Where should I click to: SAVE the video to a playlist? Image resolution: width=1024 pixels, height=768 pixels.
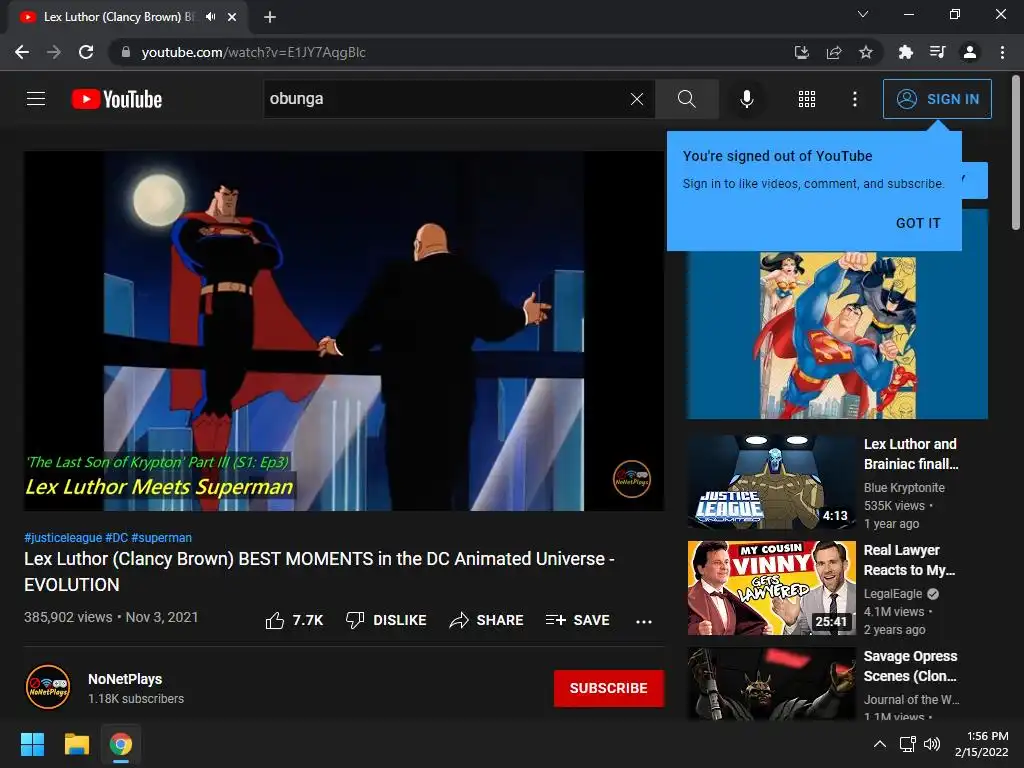(x=577, y=620)
